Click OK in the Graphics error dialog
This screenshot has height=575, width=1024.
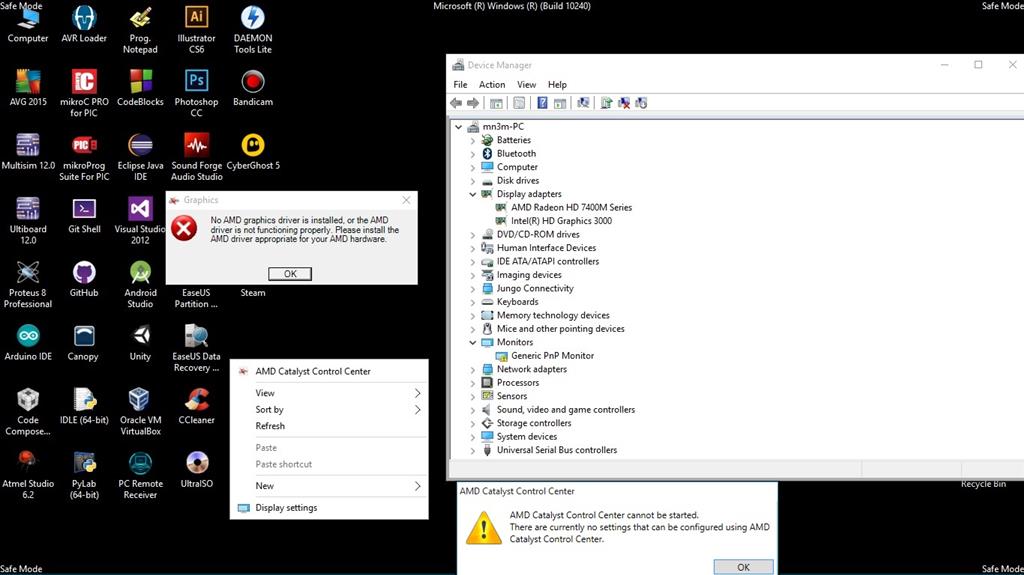coord(290,274)
